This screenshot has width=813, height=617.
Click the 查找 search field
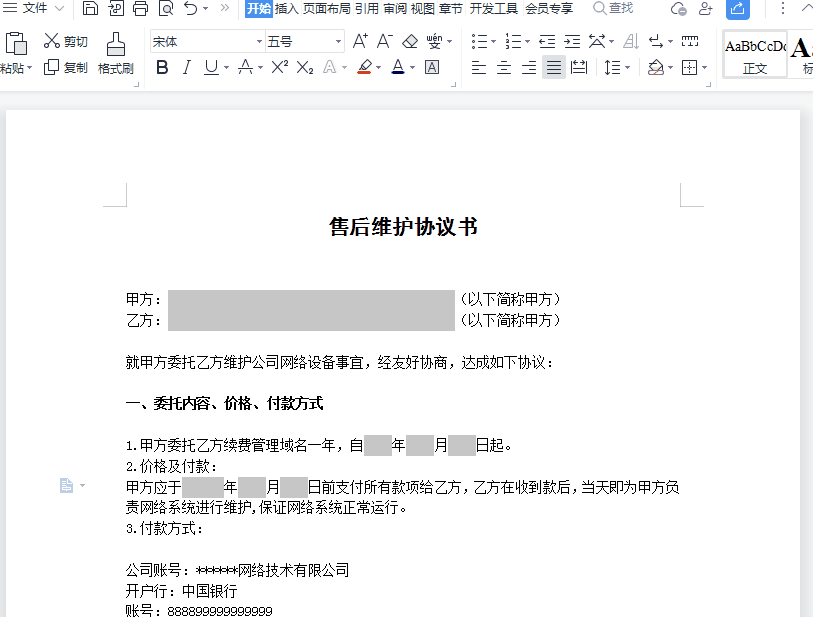coord(614,8)
